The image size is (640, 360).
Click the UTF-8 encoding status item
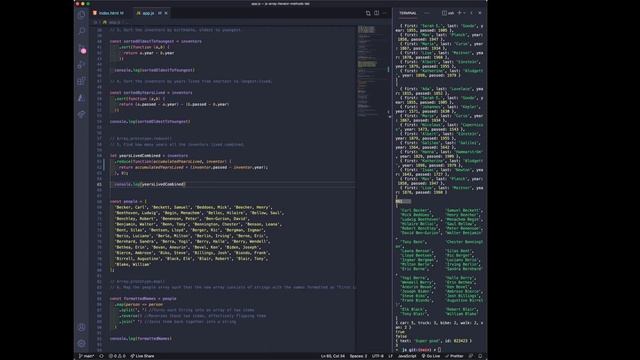coord(378,356)
